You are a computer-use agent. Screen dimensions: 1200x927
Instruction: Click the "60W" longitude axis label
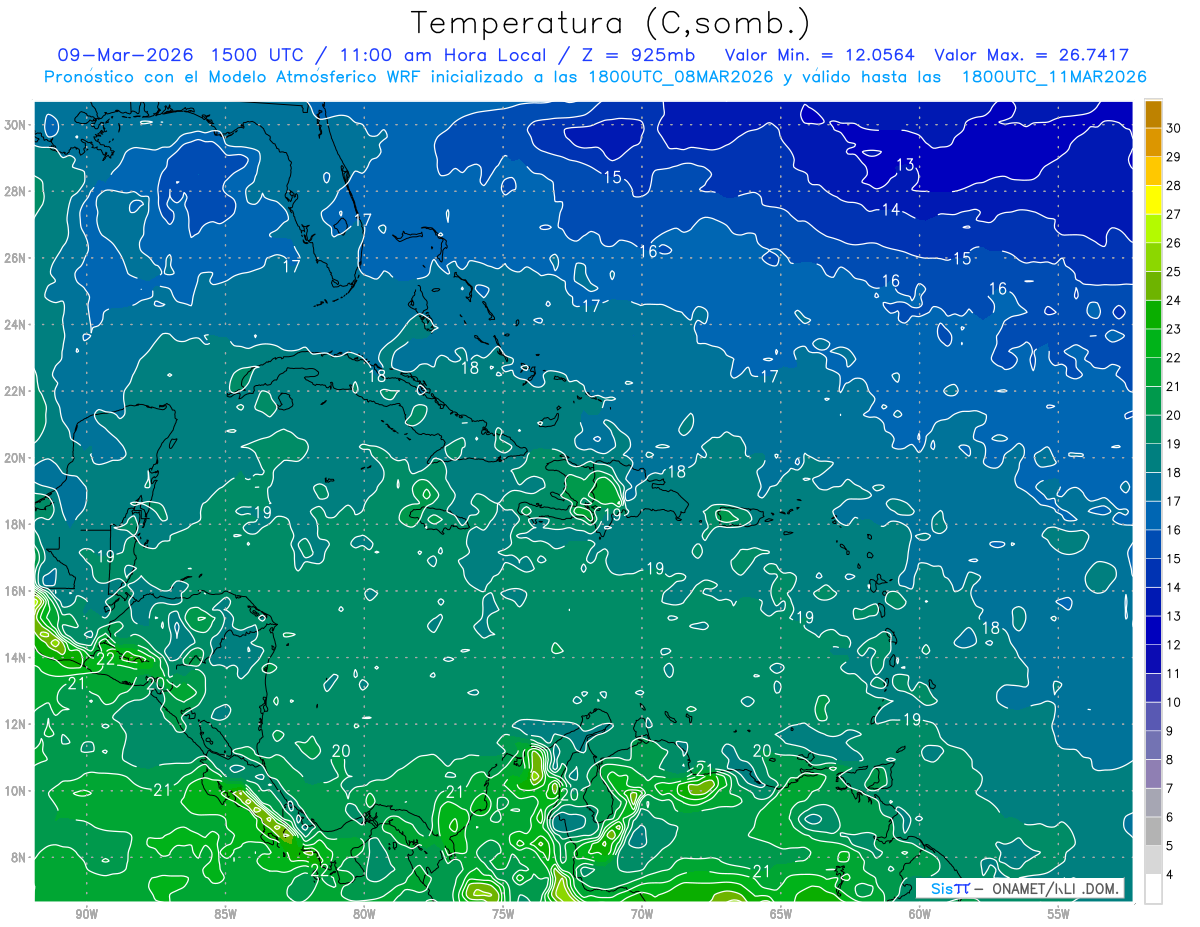920,914
